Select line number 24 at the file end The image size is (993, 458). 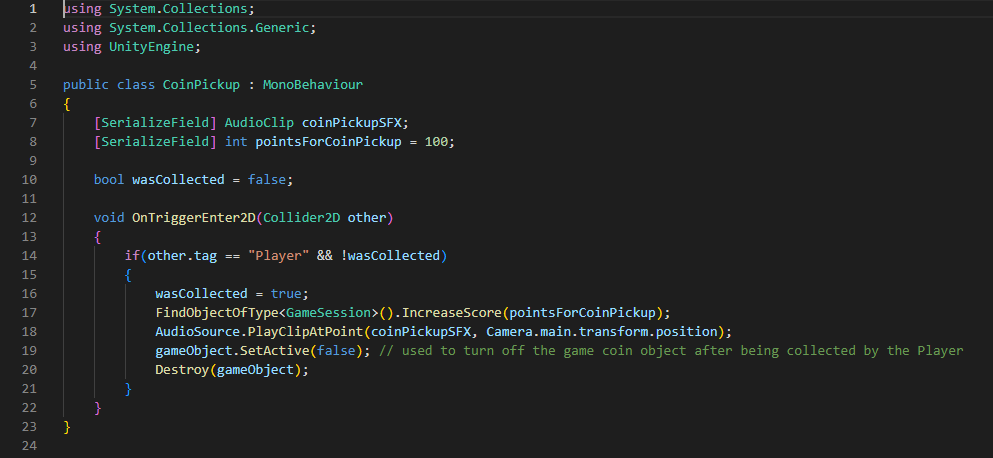30,445
